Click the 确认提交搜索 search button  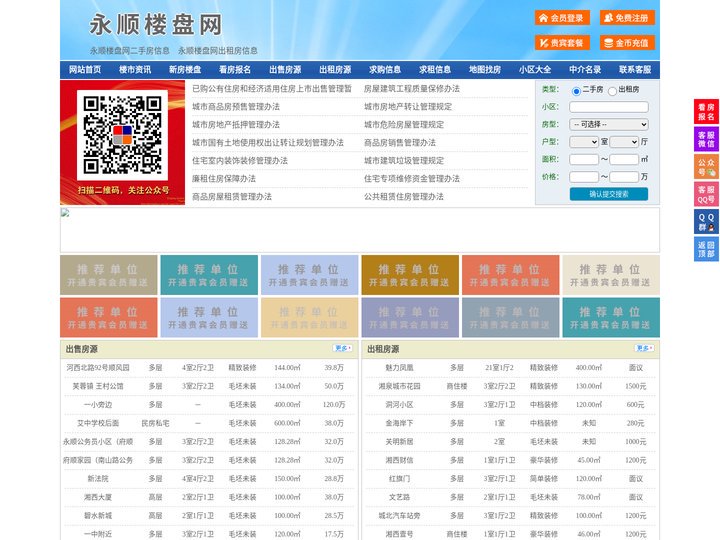(609, 194)
